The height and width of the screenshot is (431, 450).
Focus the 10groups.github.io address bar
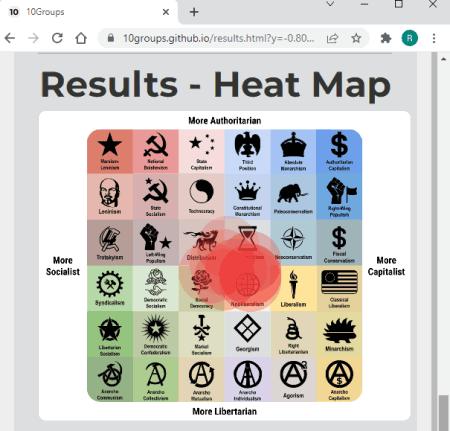pyautogui.click(x=218, y=38)
